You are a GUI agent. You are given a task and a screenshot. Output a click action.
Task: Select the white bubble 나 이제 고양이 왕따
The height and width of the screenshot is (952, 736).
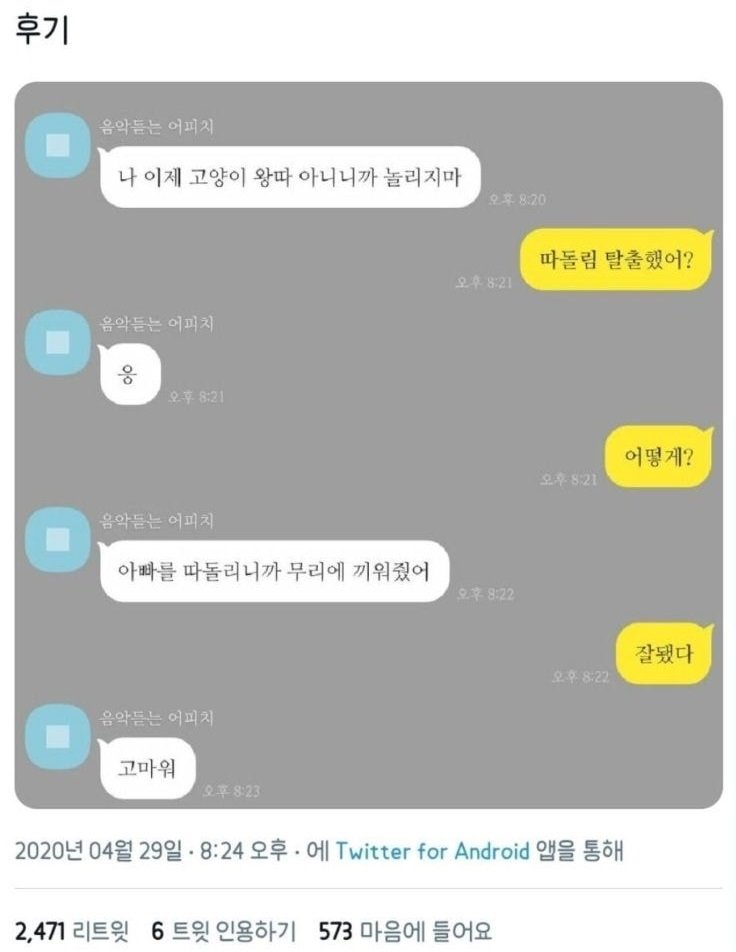click(290, 177)
